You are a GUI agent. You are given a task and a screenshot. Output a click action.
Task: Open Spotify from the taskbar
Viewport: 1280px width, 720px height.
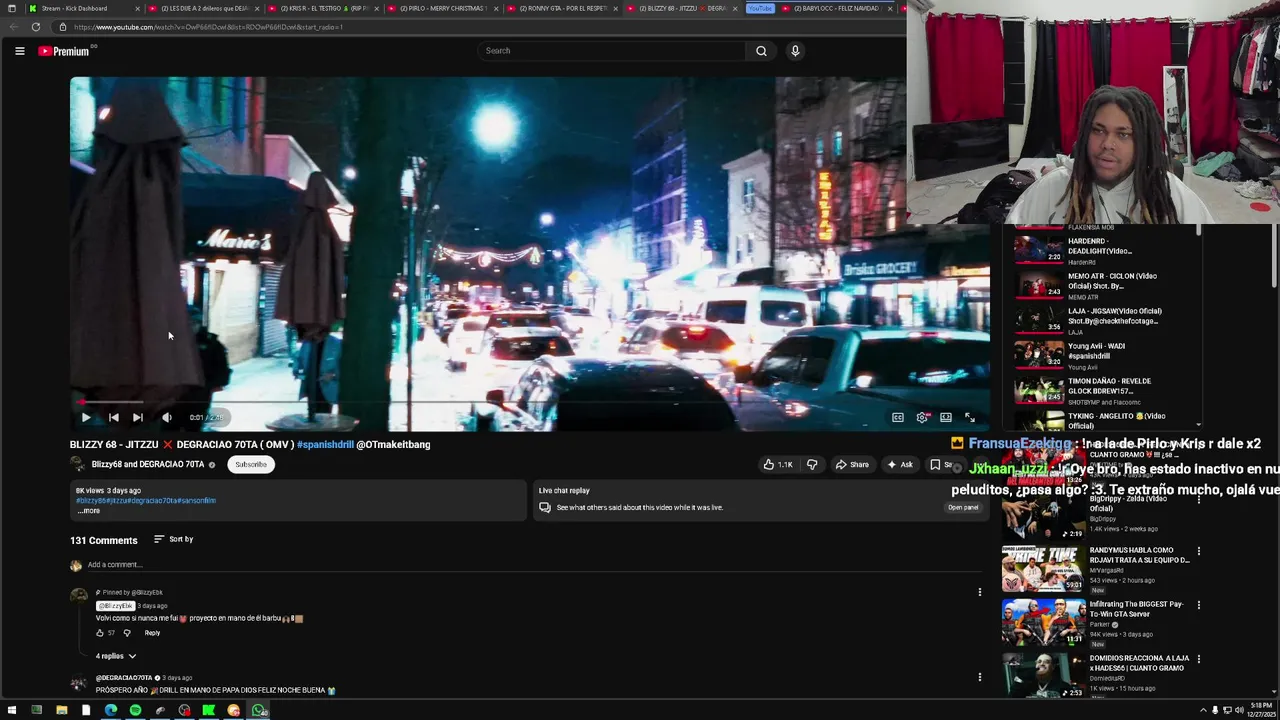tap(135, 711)
